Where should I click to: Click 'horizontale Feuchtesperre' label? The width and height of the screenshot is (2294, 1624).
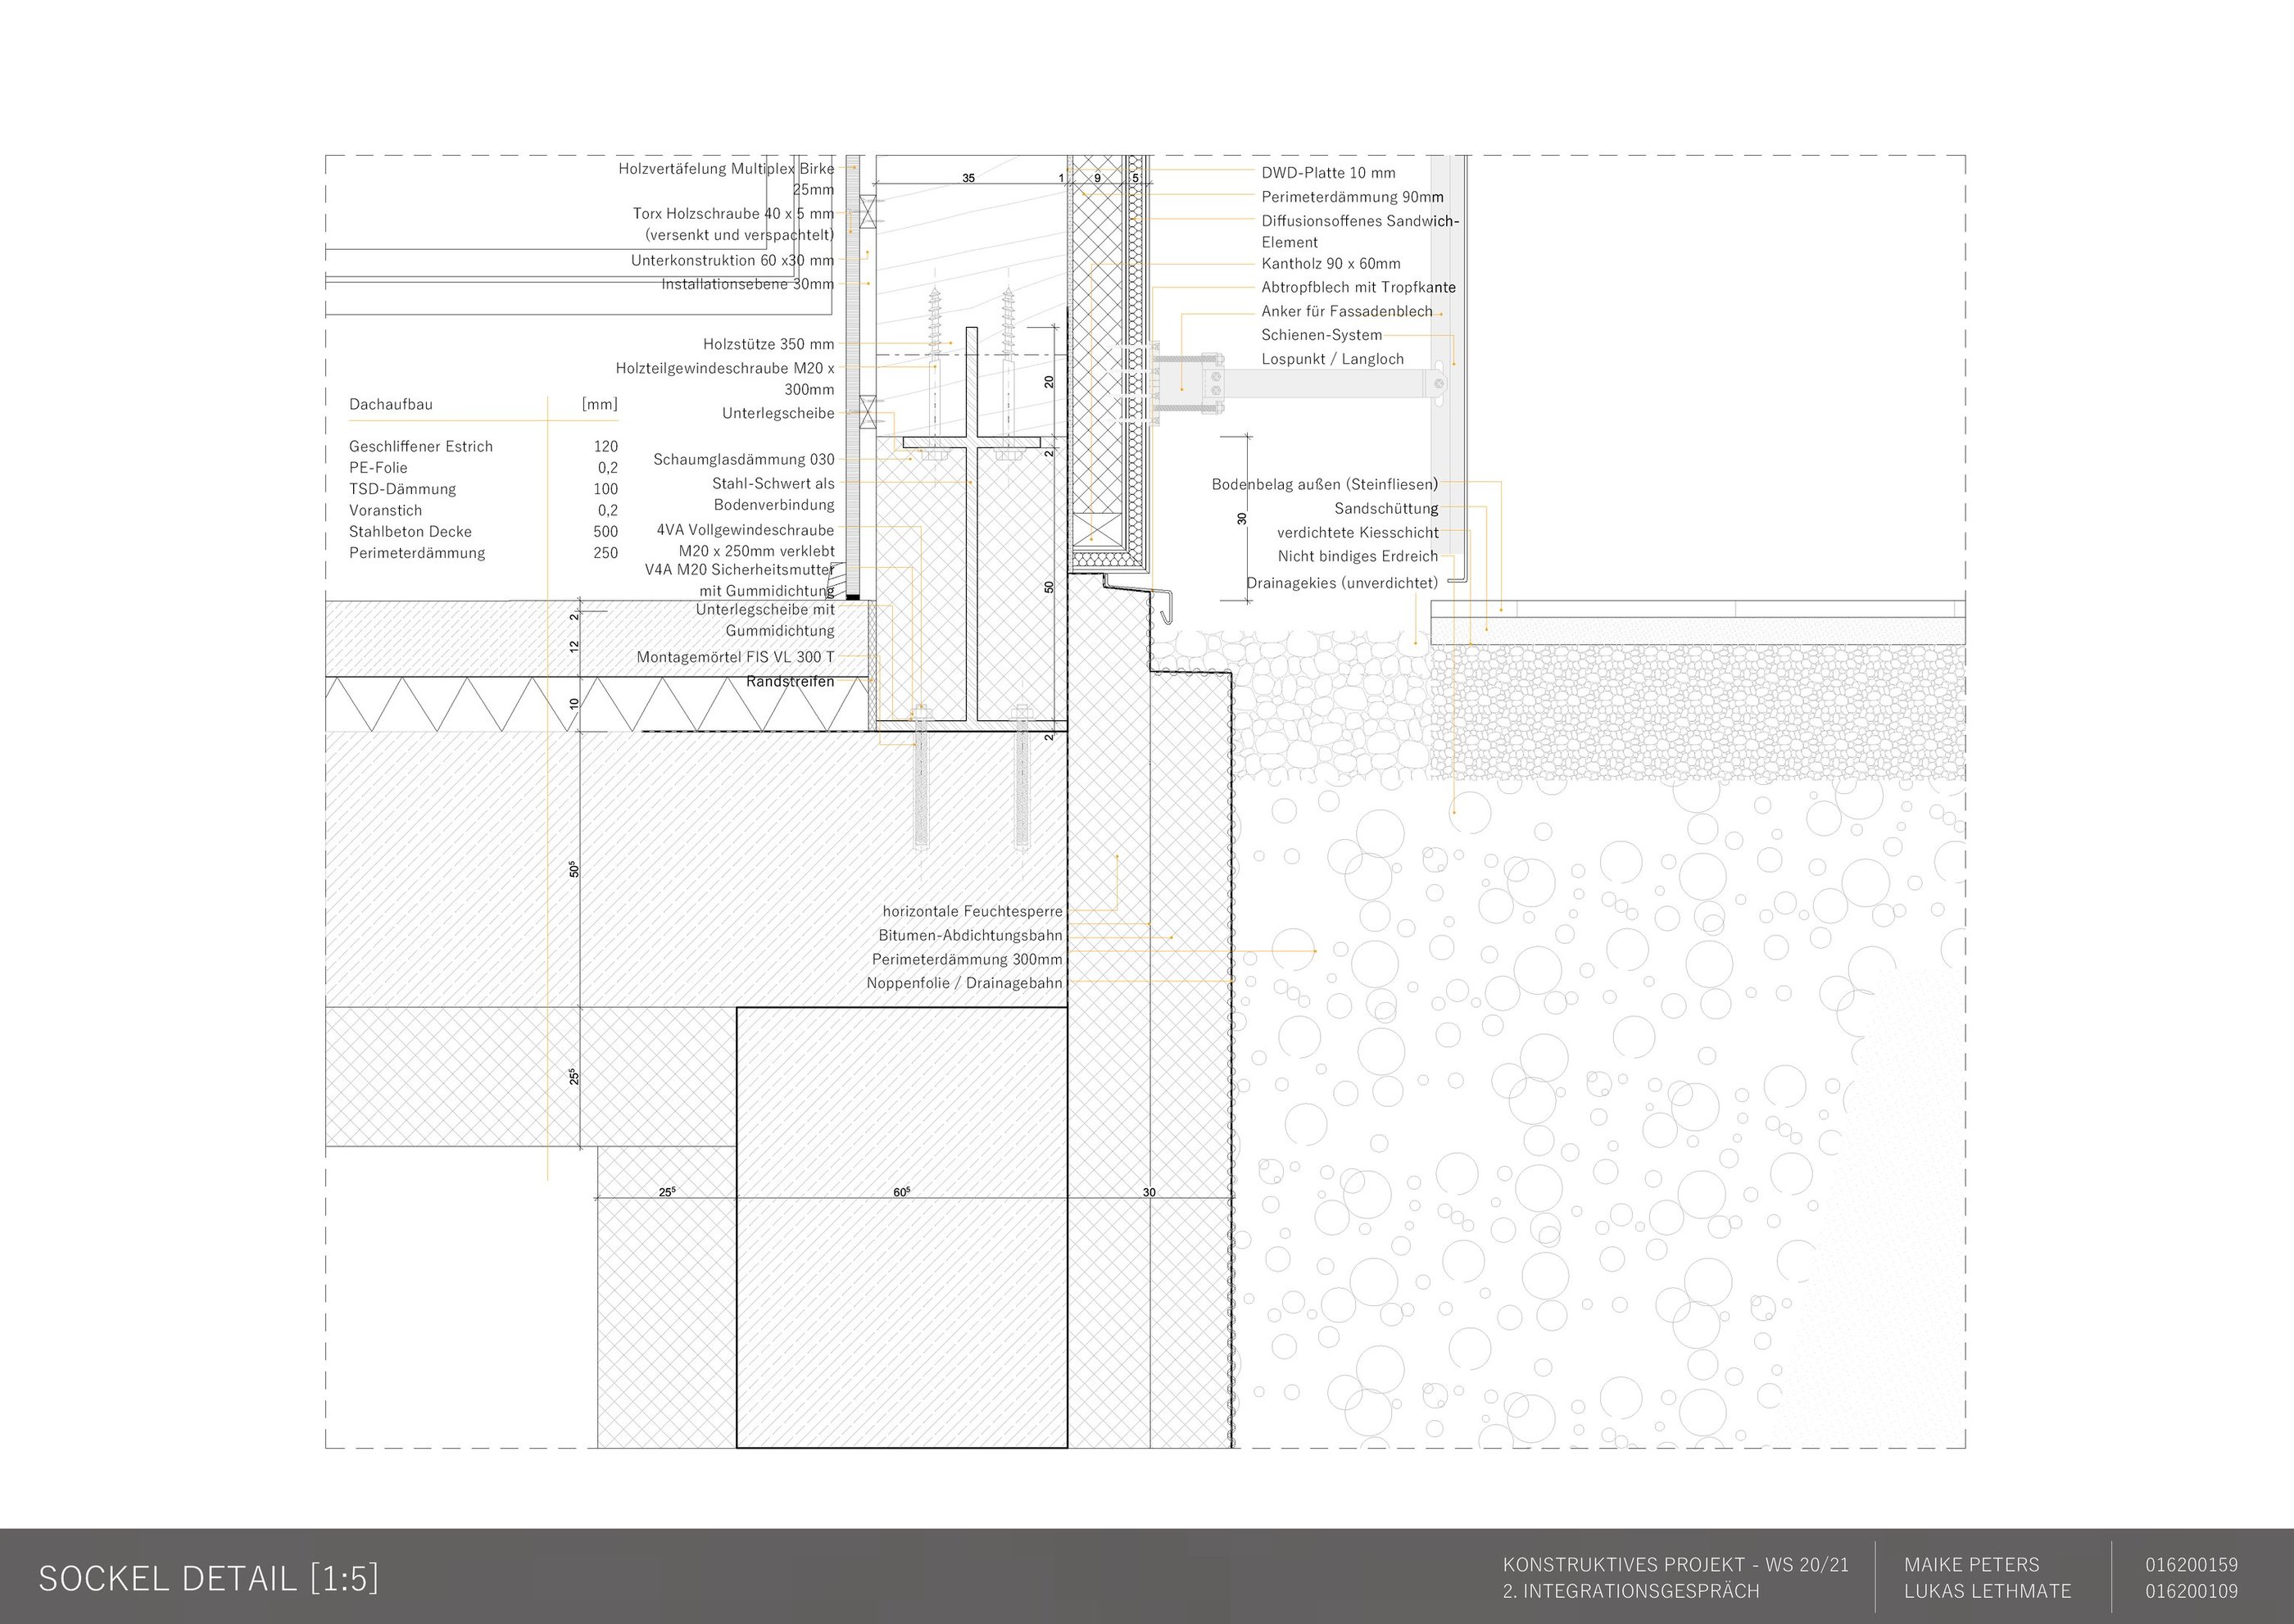click(972, 912)
